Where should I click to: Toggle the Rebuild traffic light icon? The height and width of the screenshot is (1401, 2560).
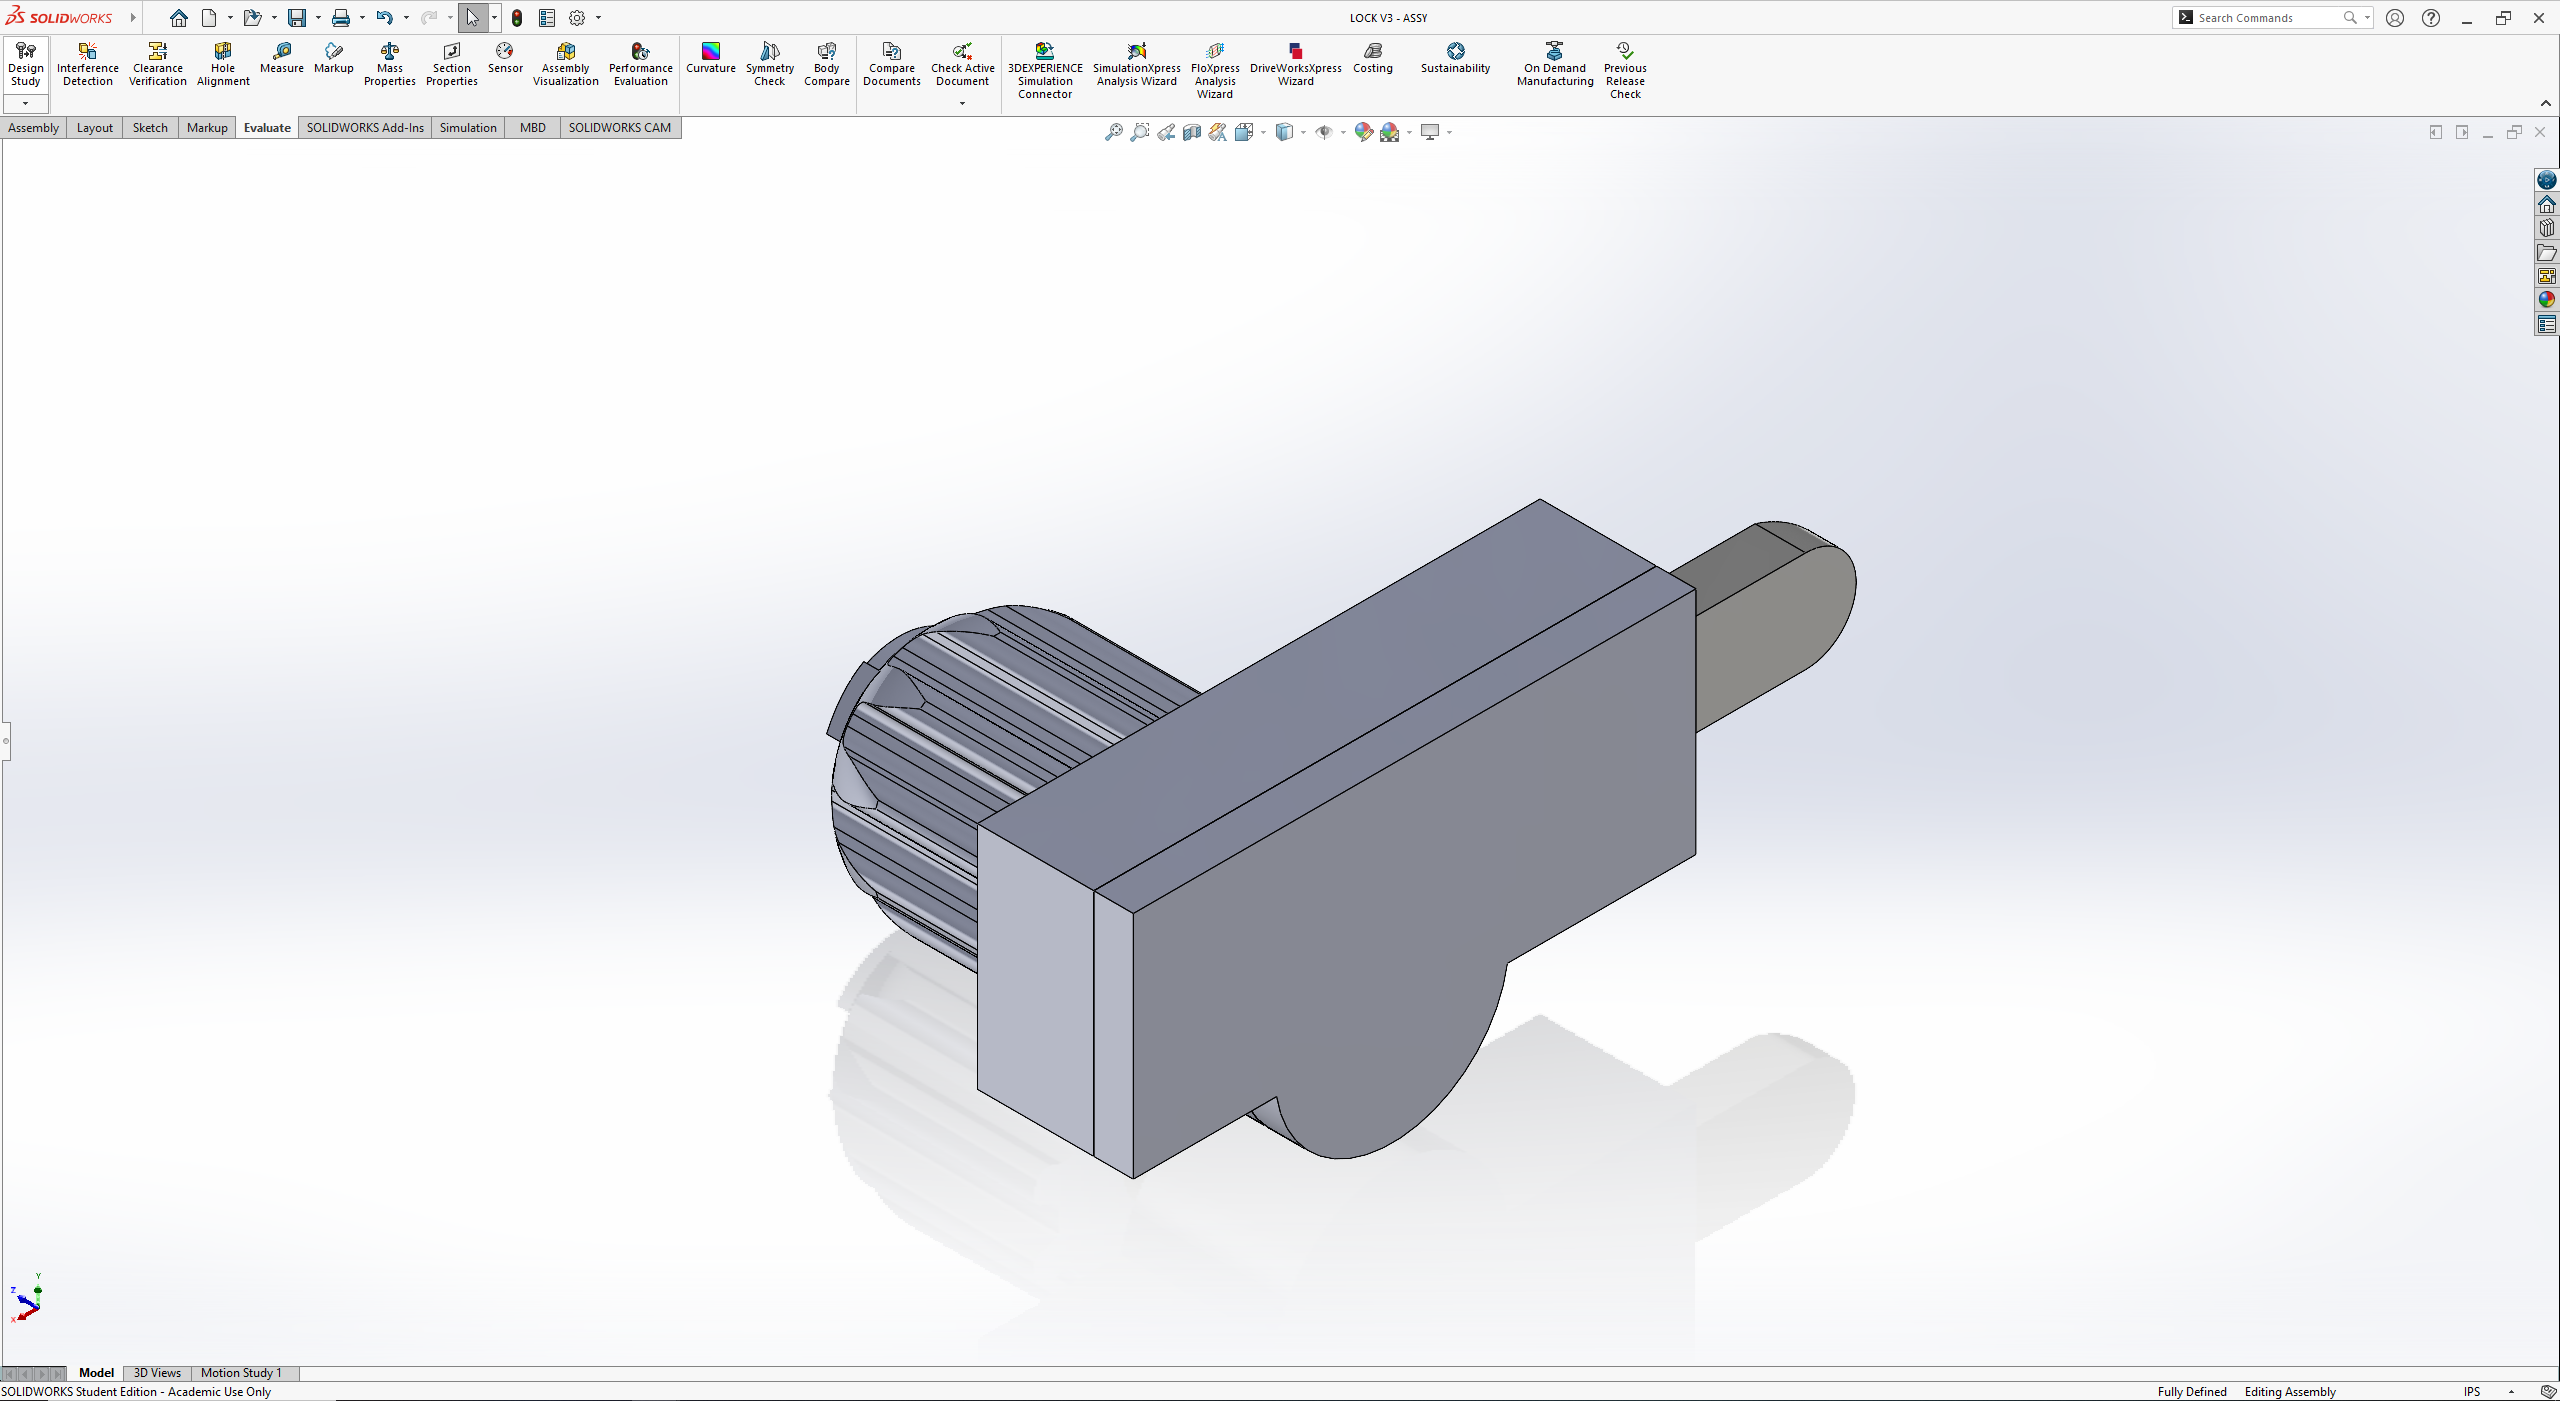517,18
